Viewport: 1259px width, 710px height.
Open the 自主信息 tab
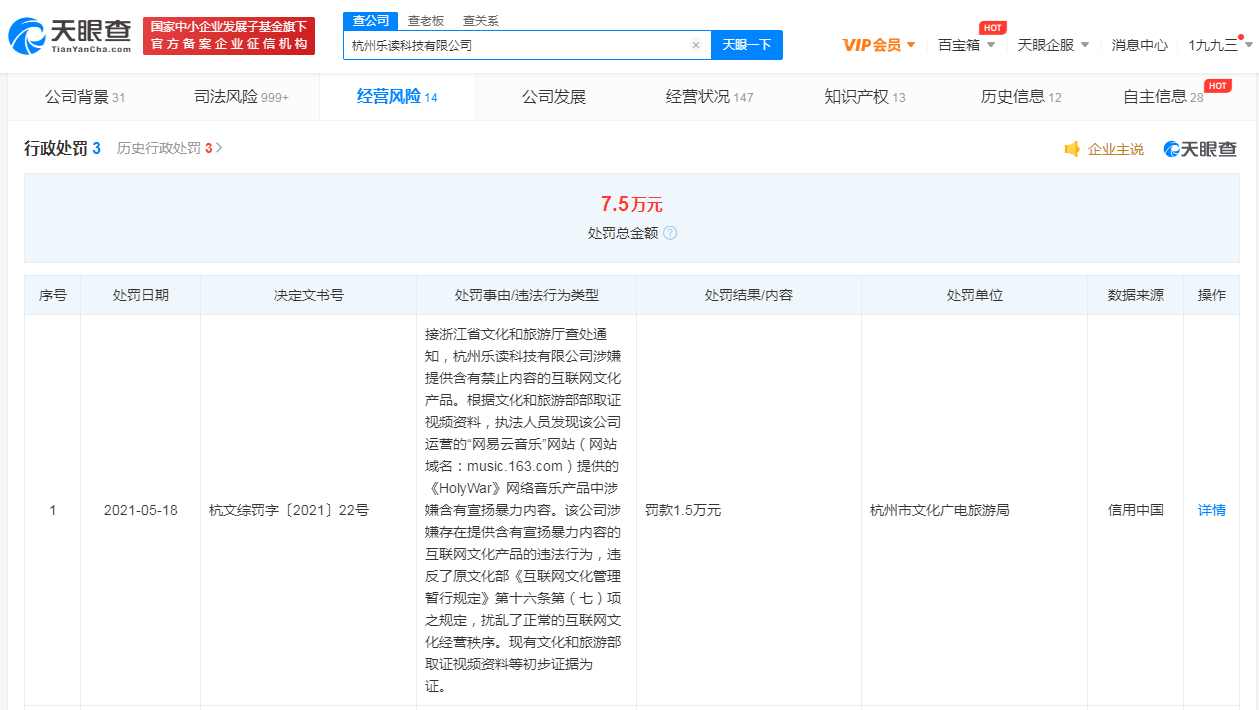pos(1162,97)
